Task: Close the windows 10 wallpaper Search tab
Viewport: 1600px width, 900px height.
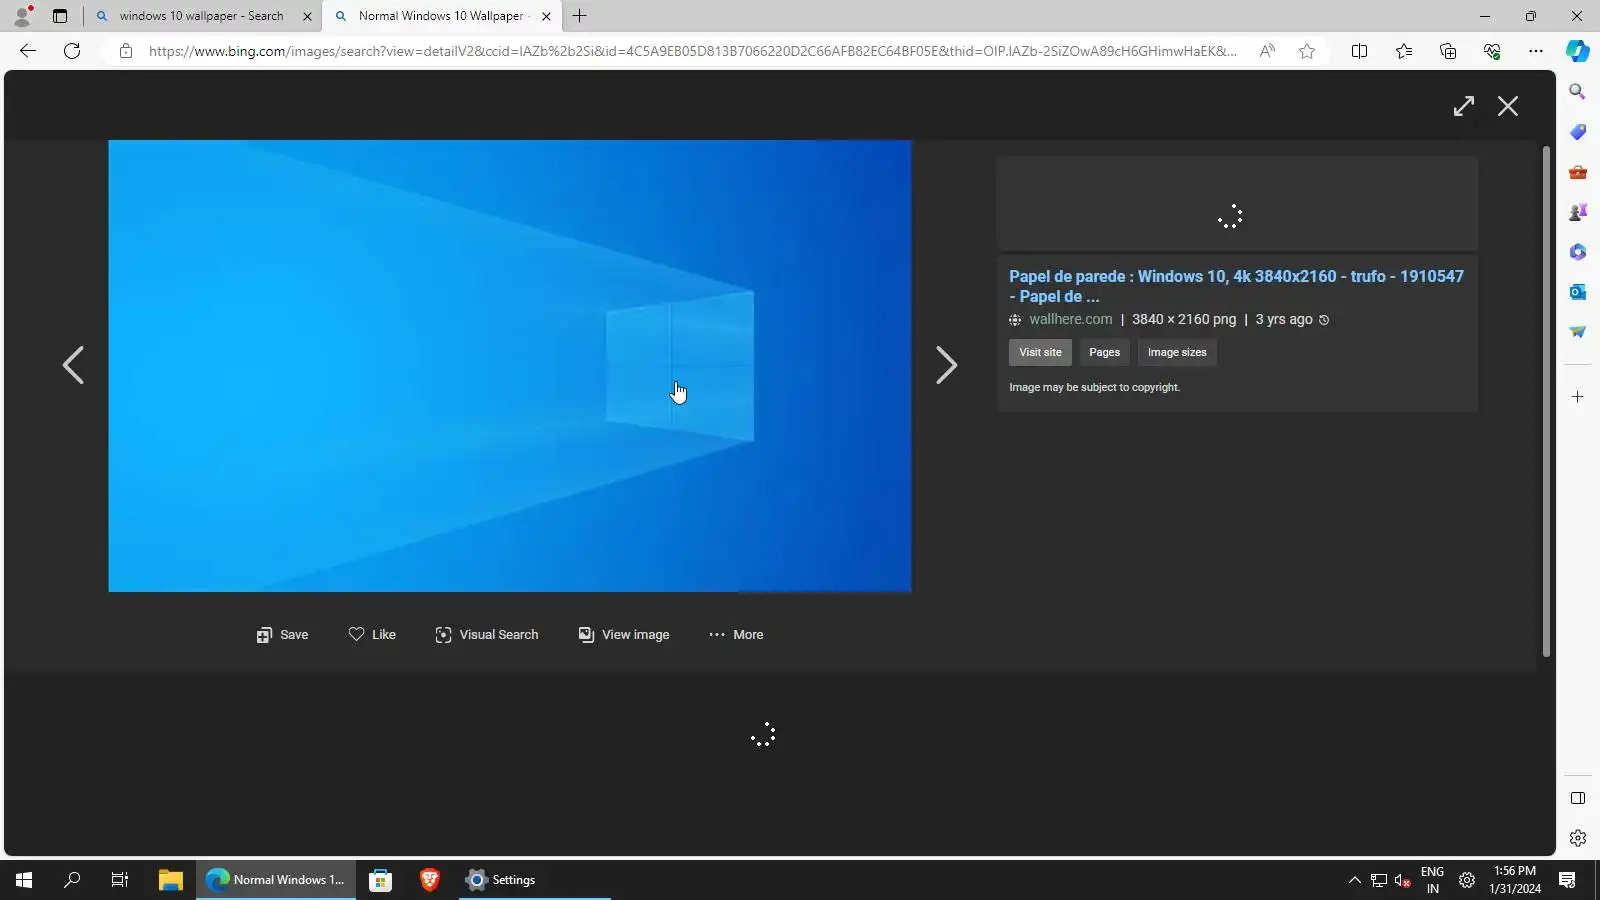Action: click(x=307, y=16)
